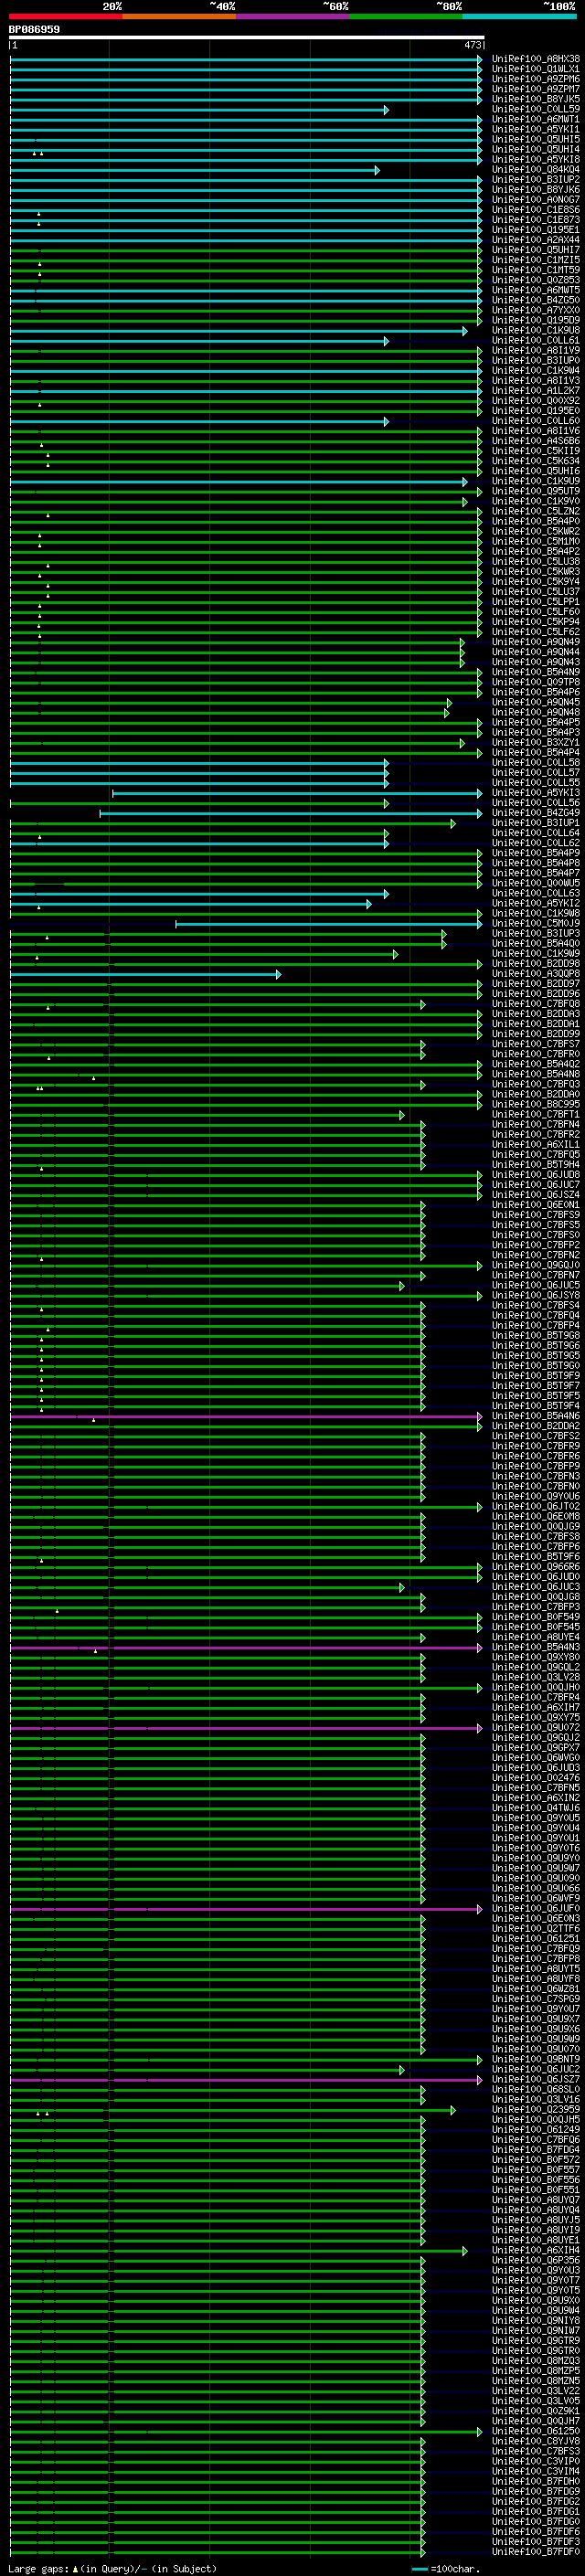The width and height of the screenshot is (585, 2576).
Task: Click hit label UniRef100_A8MX38
Action: pyautogui.click(x=536, y=59)
